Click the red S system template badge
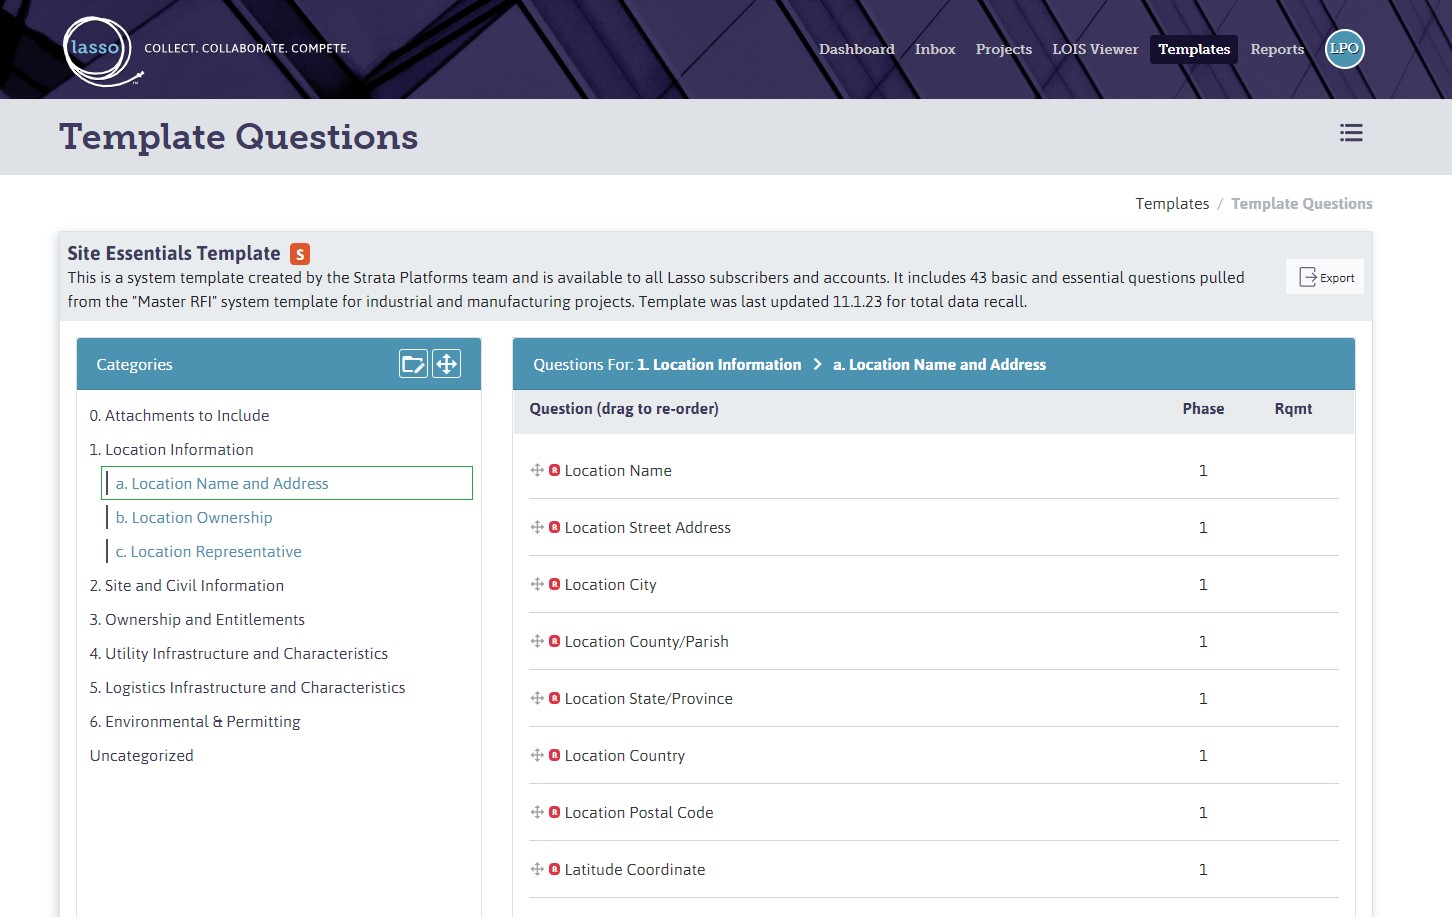 click(300, 253)
